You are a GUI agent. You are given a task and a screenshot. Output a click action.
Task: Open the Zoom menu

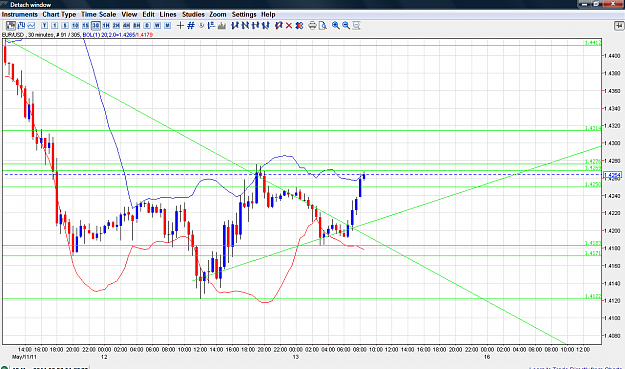coord(218,14)
